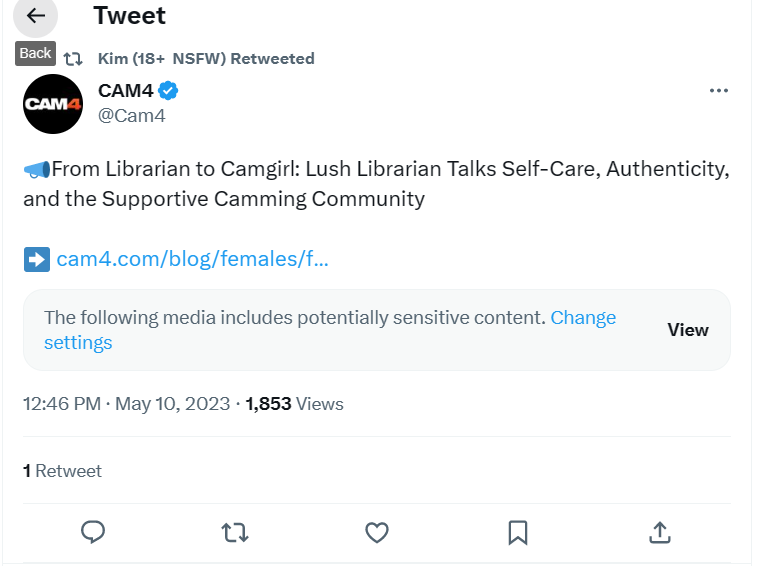Click the 1,853 Views count
This screenshot has height=566, width=760.
(x=294, y=404)
